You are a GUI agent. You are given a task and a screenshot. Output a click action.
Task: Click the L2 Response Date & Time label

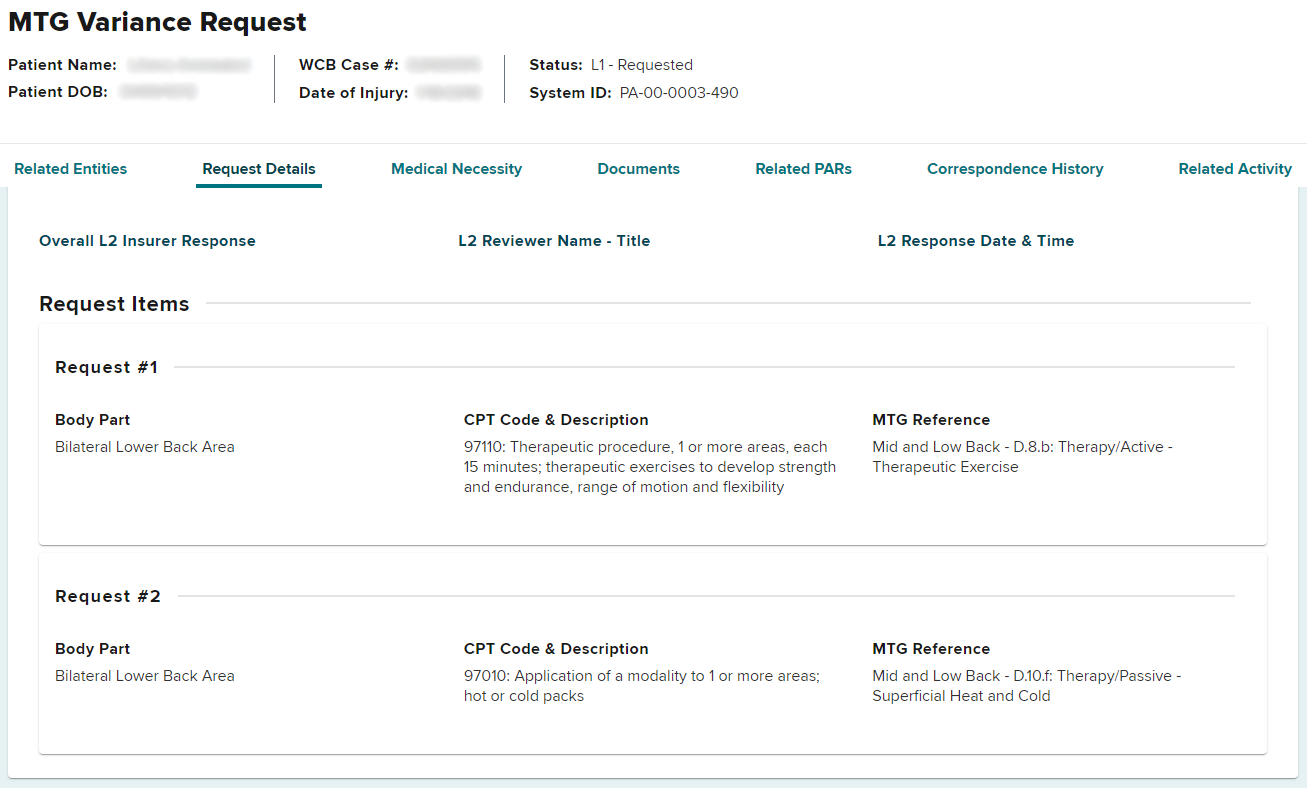pos(975,241)
